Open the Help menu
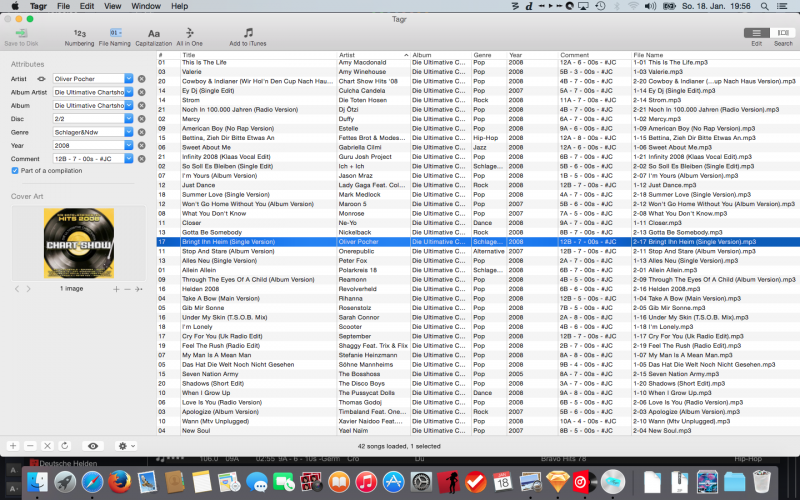 [x=179, y=6]
